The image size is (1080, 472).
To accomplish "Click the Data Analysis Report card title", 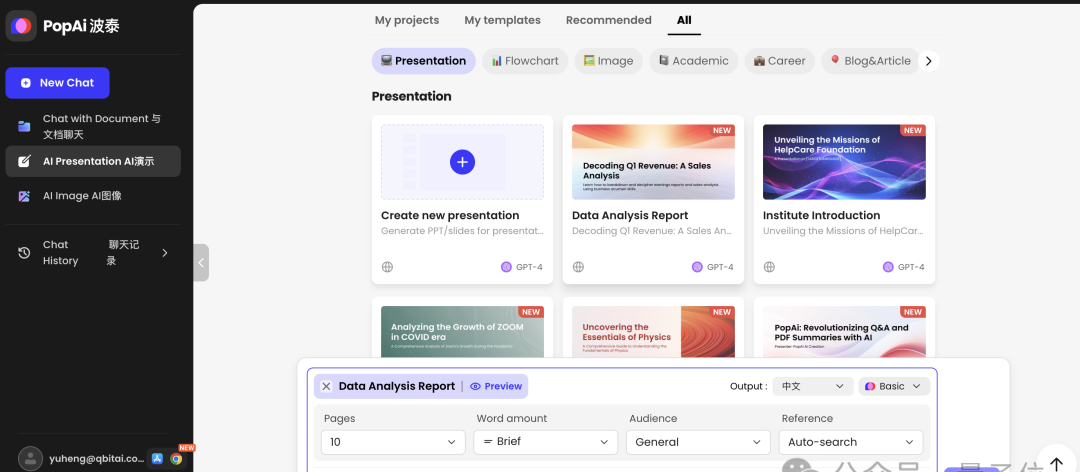I will 630,215.
